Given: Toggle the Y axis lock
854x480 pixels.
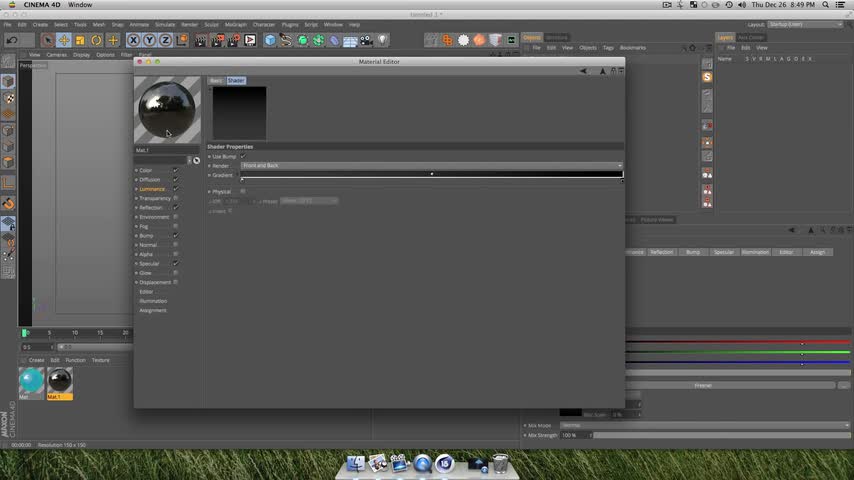Looking at the screenshot, I should [149, 40].
